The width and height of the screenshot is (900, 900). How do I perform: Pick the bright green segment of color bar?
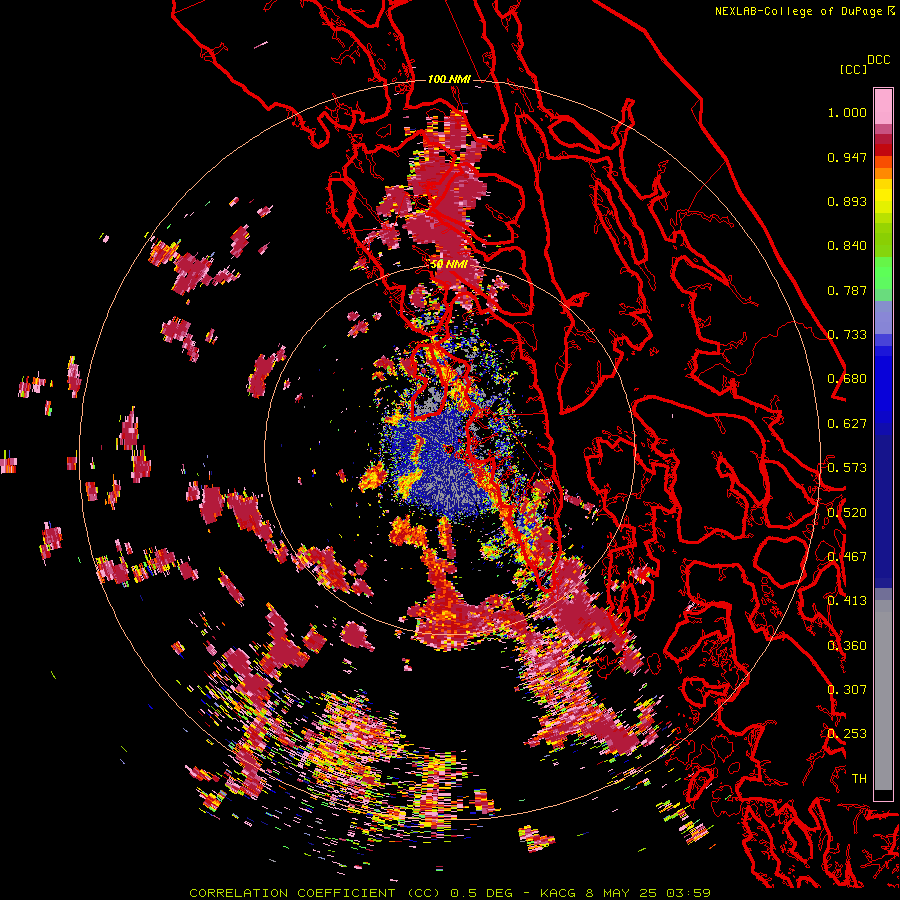pos(883,273)
